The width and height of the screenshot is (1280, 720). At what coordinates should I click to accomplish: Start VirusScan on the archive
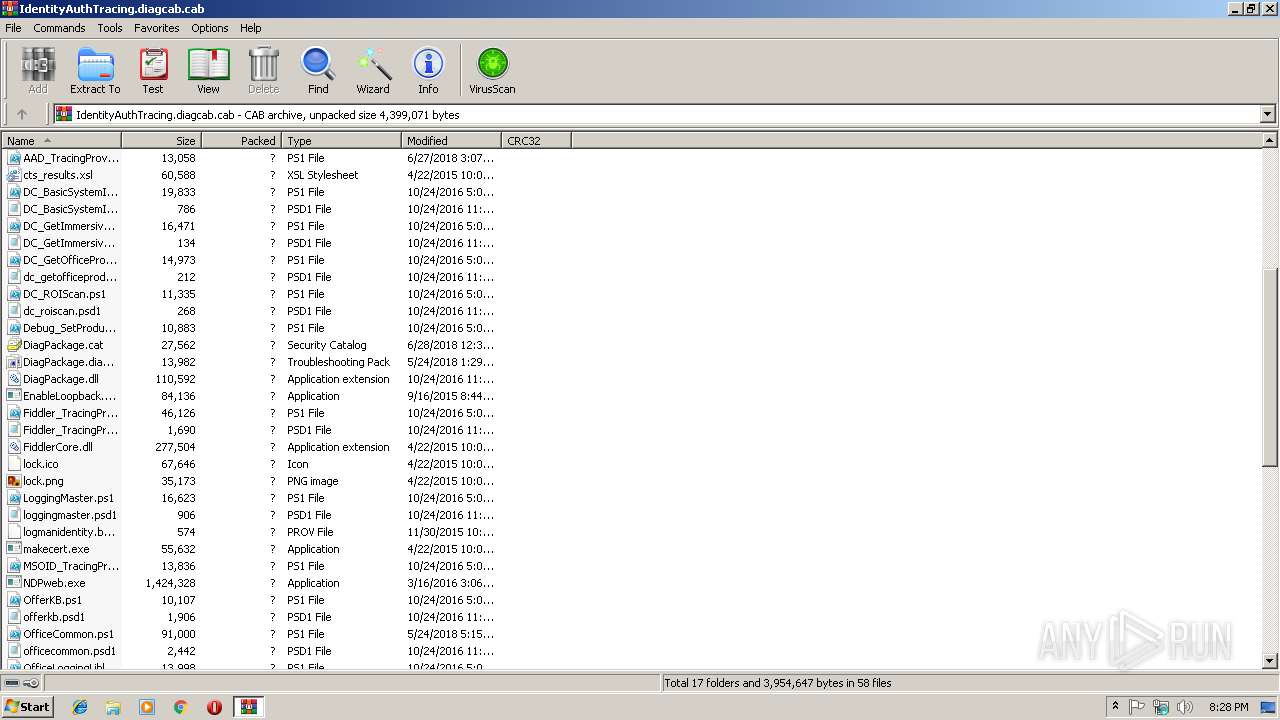pyautogui.click(x=492, y=71)
